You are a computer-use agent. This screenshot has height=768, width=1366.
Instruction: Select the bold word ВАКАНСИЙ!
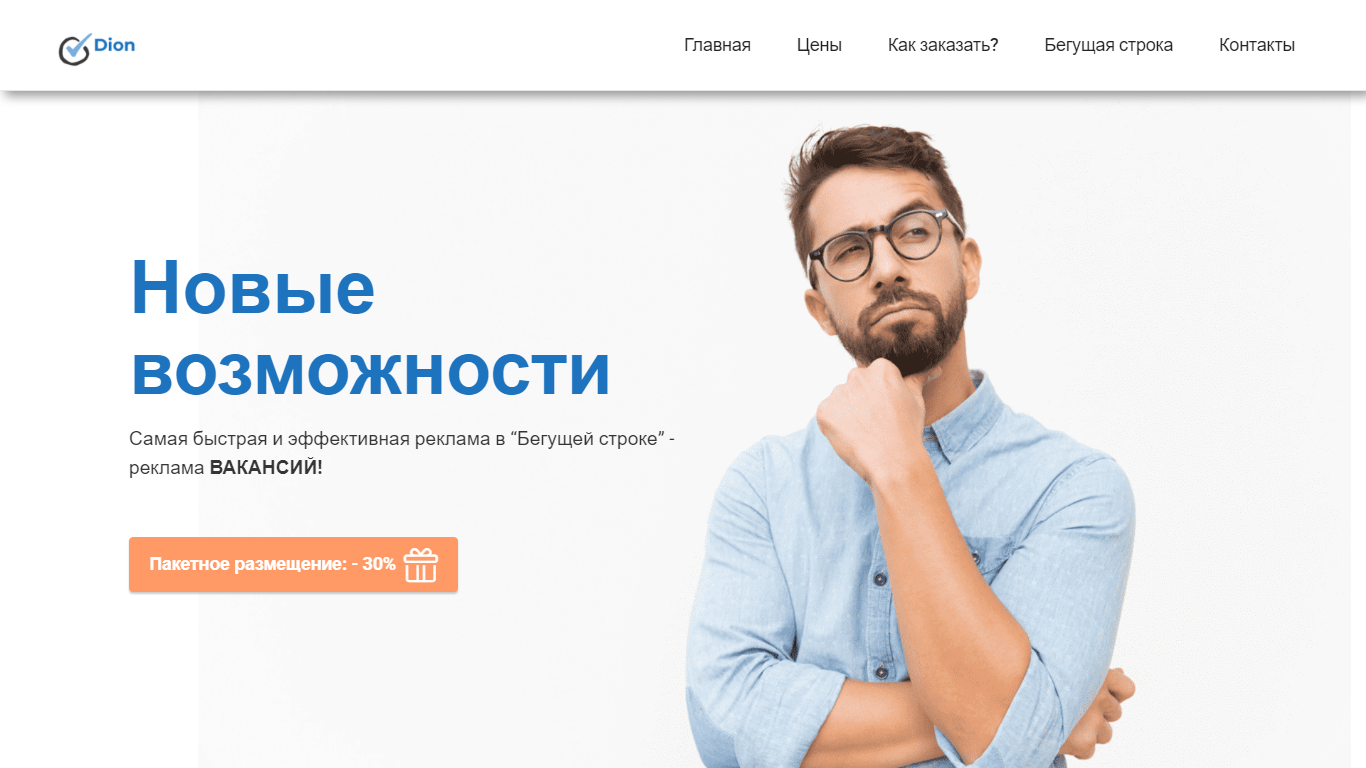pyautogui.click(x=266, y=467)
